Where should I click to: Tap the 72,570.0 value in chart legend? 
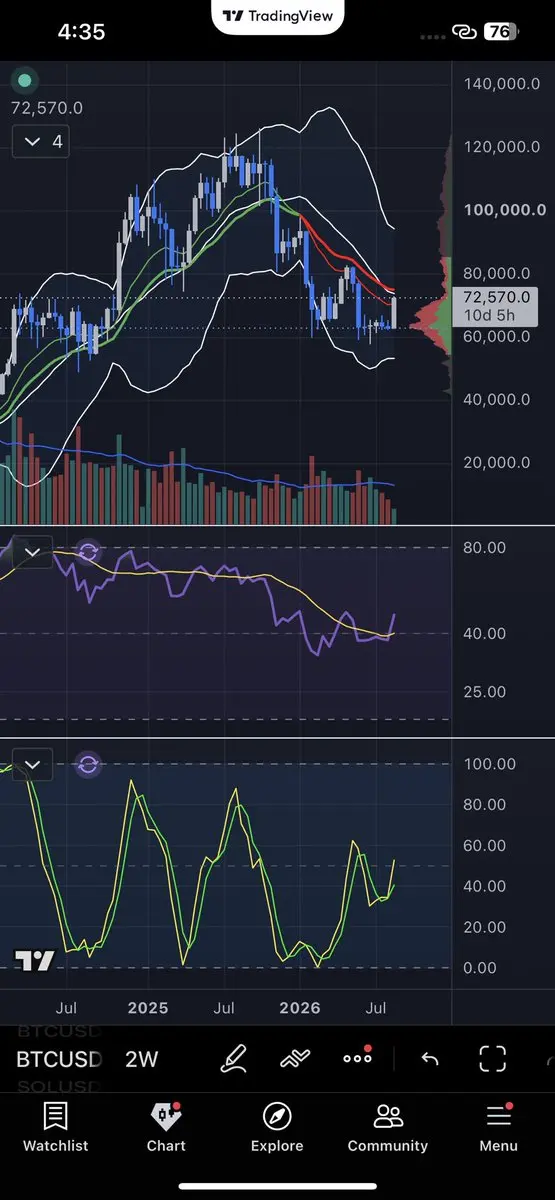pyautogui.click(x=47, y=108)
